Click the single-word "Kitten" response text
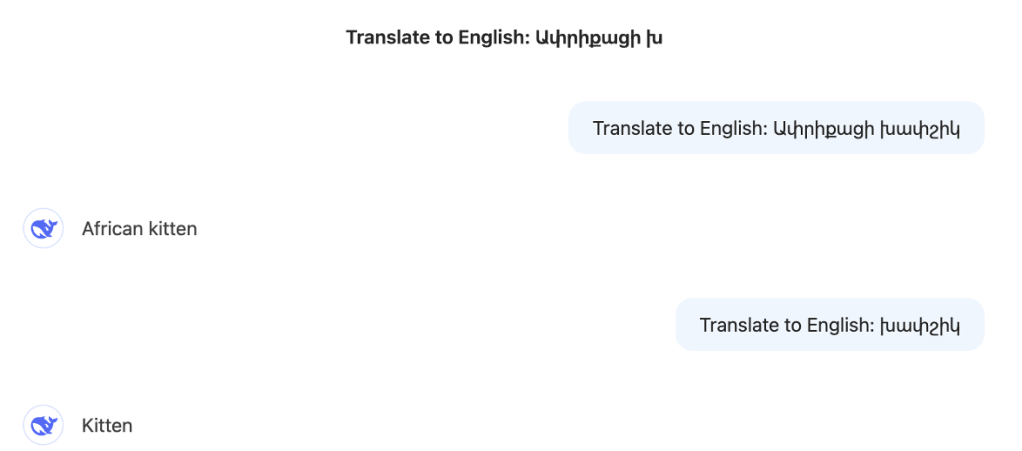Screen dimensions: 1022x451 pos(107,426)
